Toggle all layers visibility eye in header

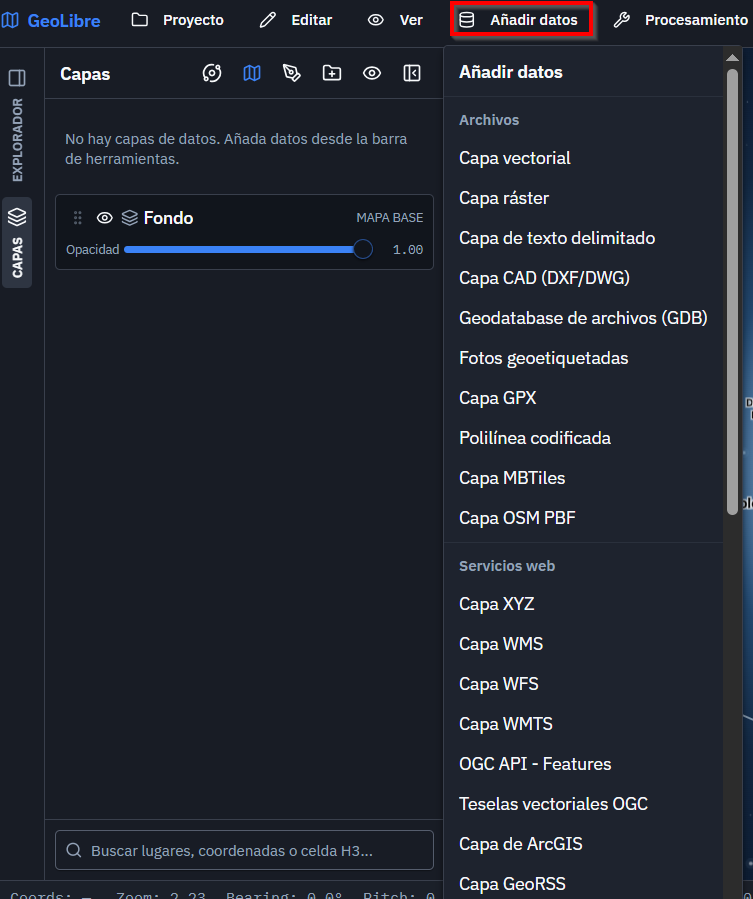pos(372,73)
